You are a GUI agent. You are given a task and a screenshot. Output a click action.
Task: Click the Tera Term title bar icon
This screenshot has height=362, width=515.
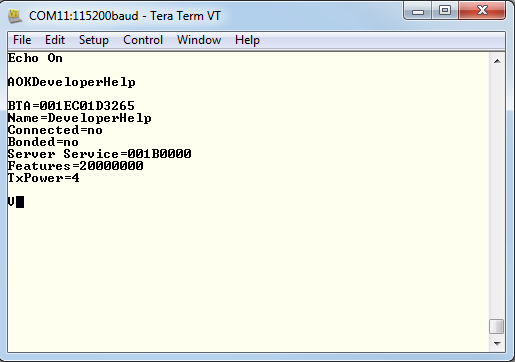click(x=15, y=16)
